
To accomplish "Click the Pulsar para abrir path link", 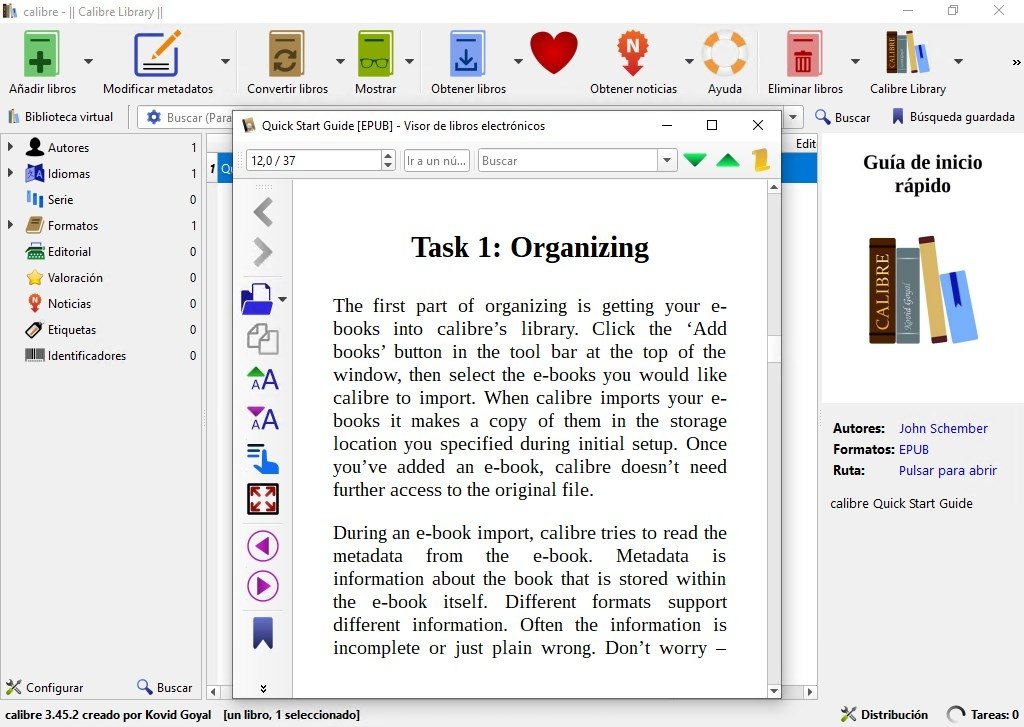I will [948, 470].
